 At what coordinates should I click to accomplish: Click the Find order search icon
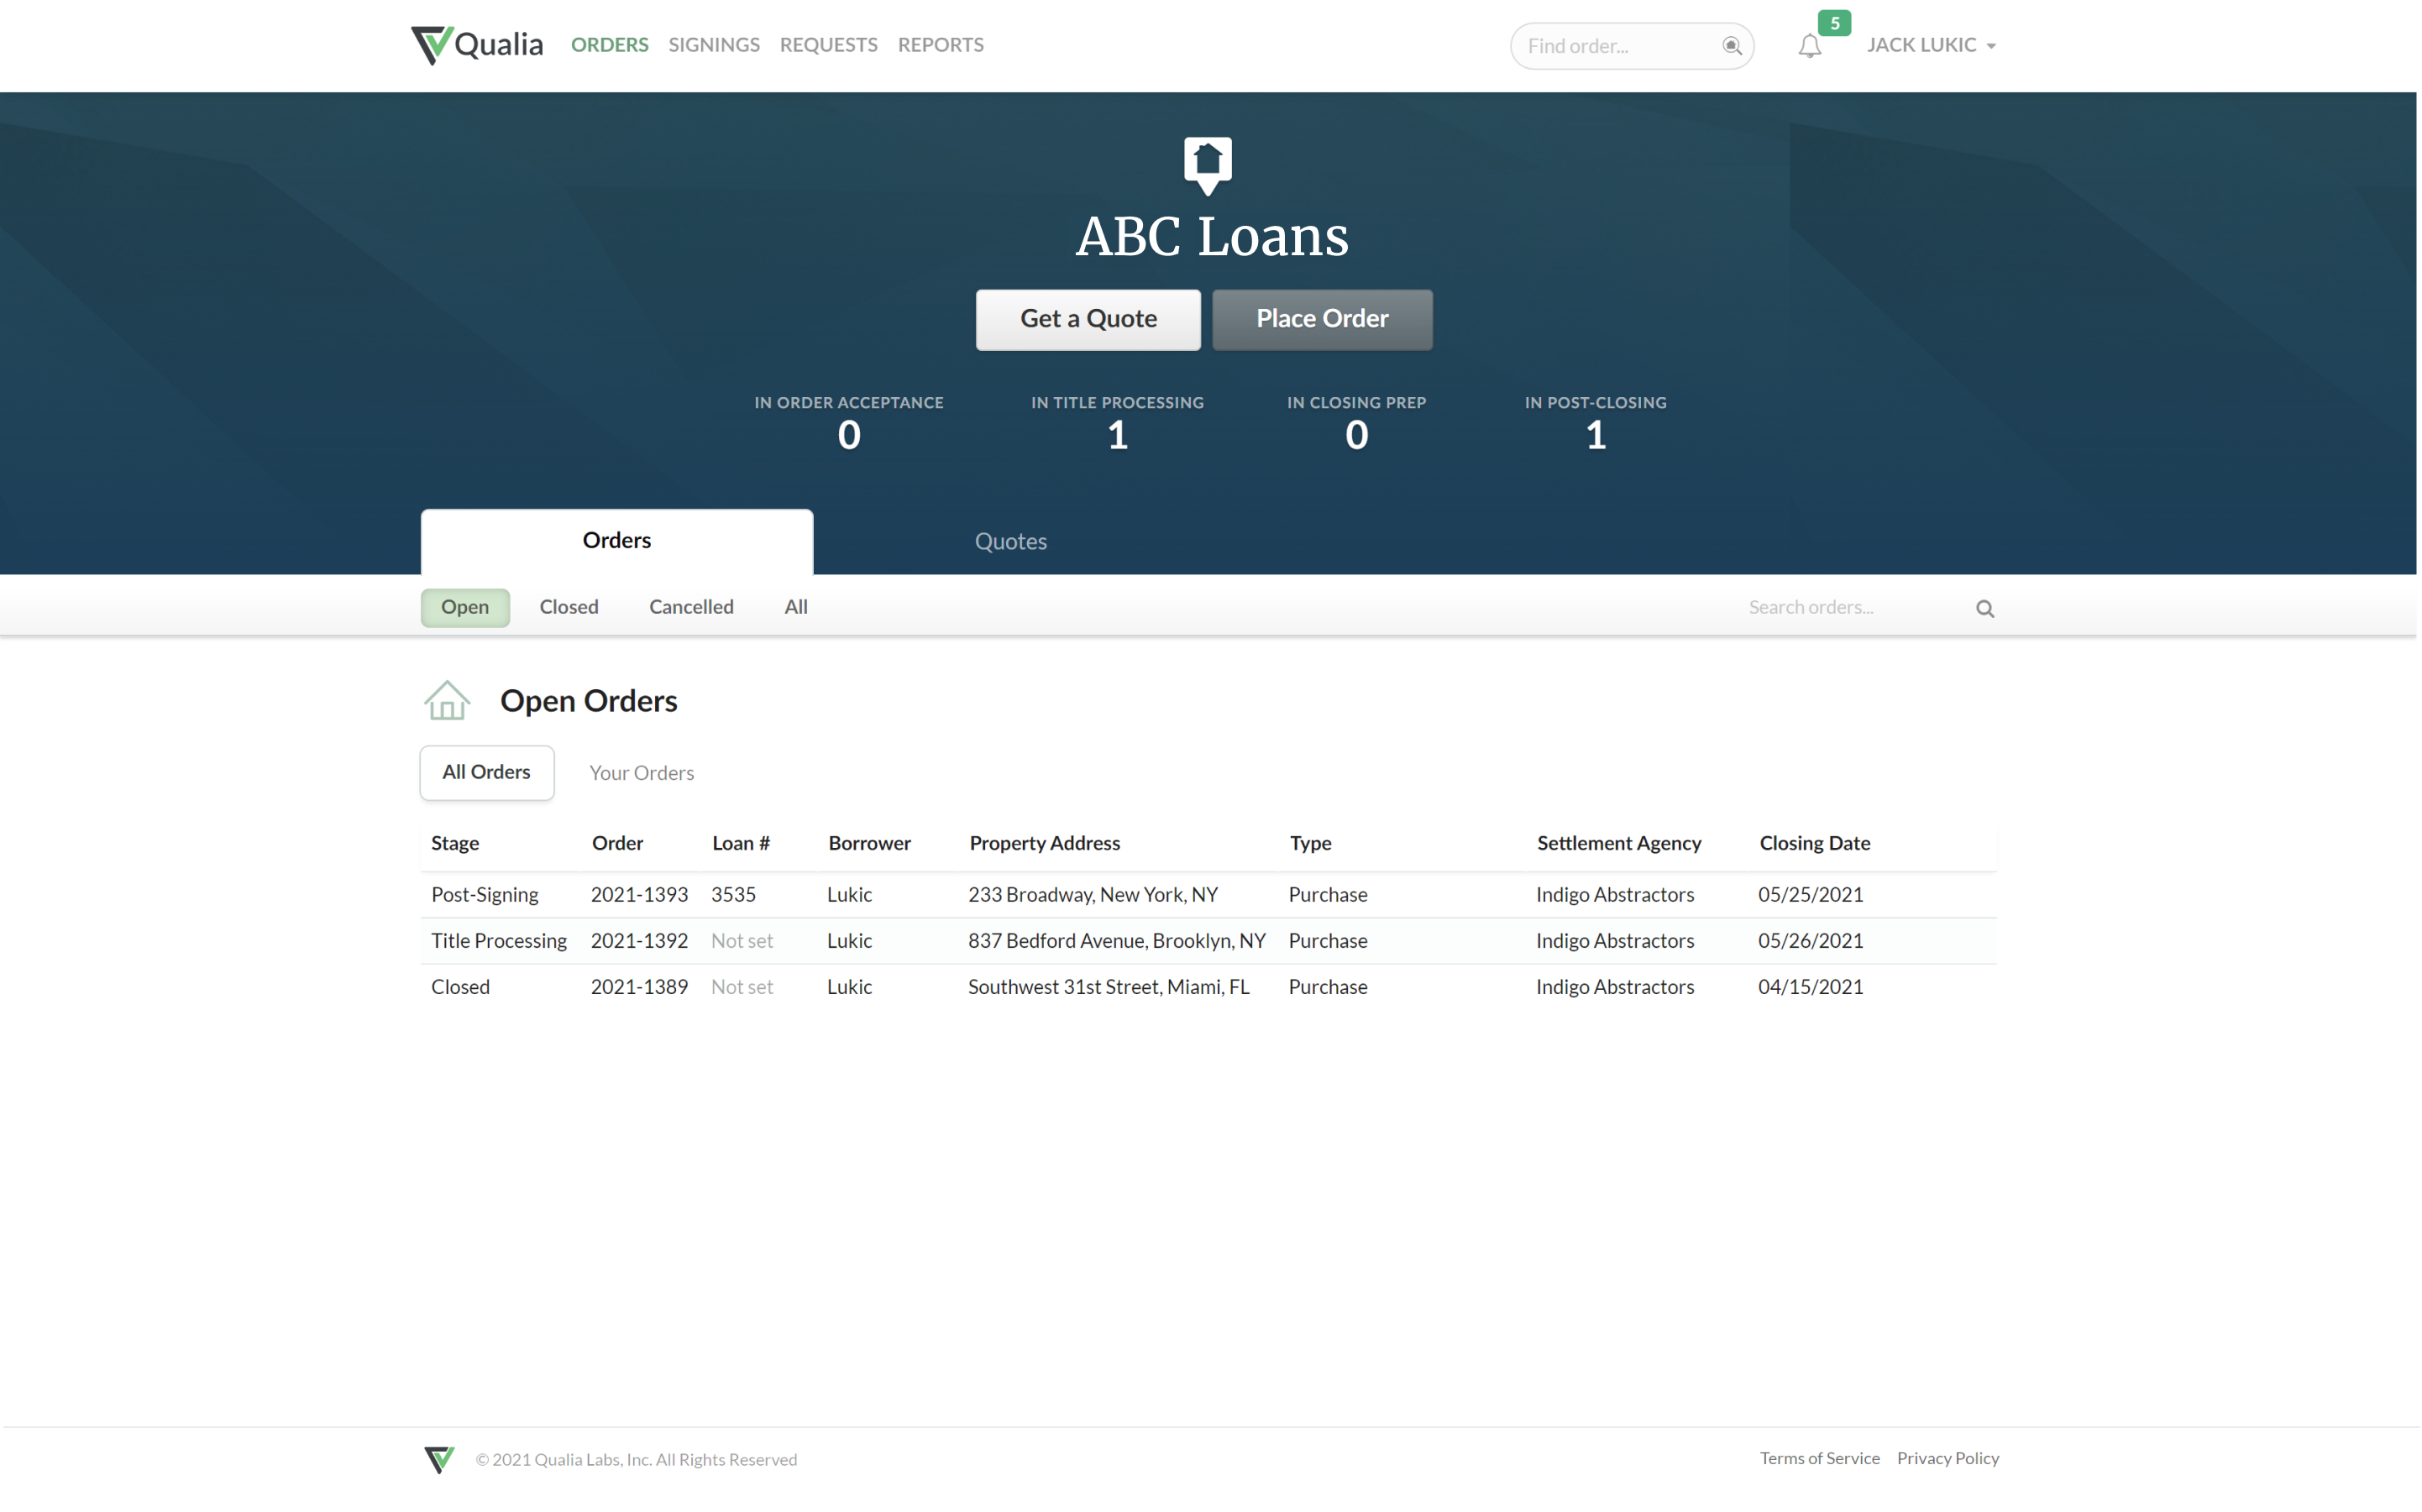coord(1731,46)
